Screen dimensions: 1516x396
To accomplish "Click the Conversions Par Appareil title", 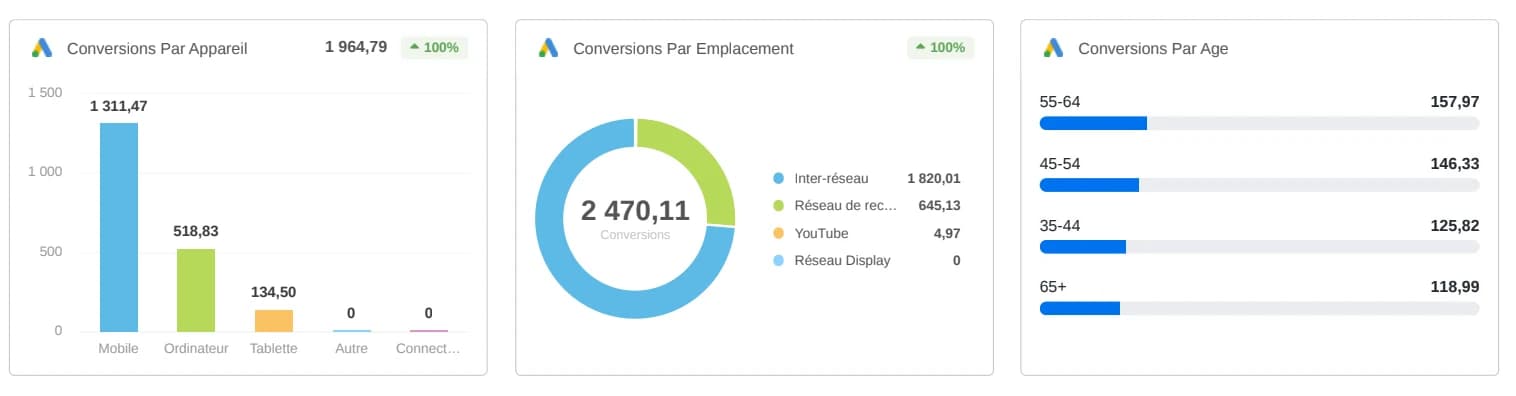I will [x=157, y=48].
